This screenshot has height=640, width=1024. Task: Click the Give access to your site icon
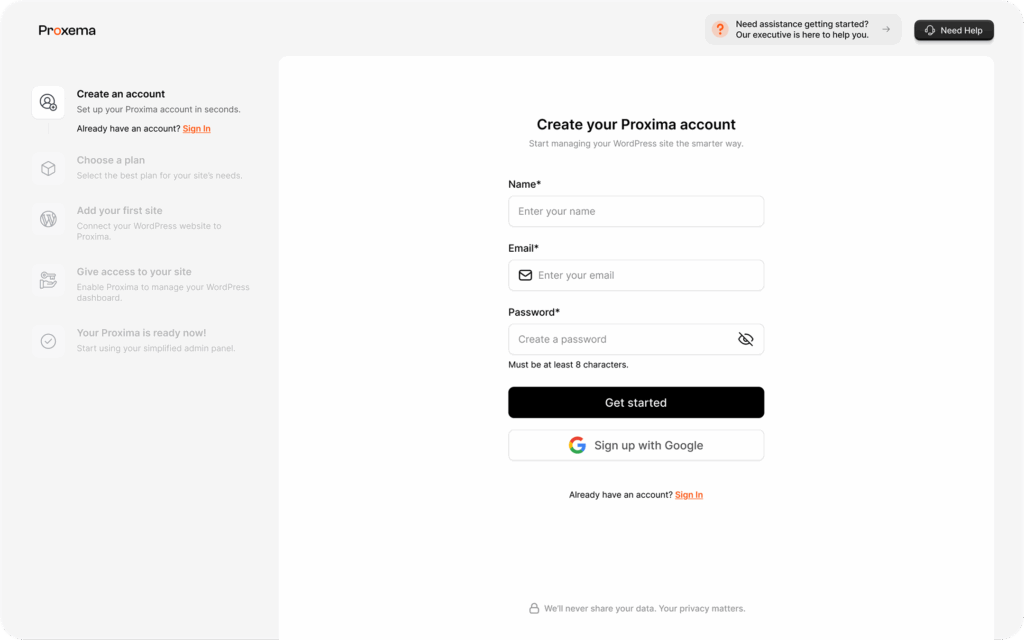[x=48, y=280]
